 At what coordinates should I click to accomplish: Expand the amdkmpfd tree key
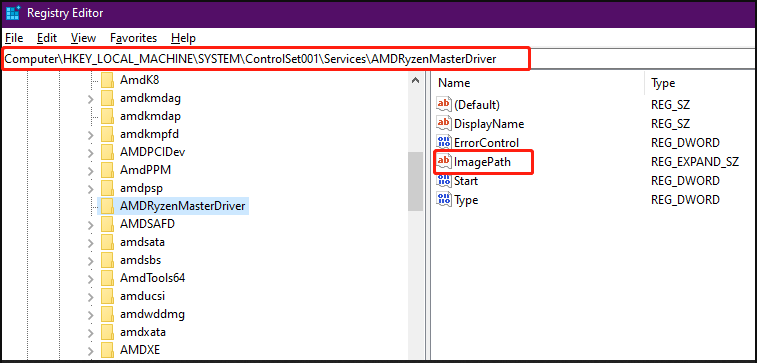pos(90,135)
